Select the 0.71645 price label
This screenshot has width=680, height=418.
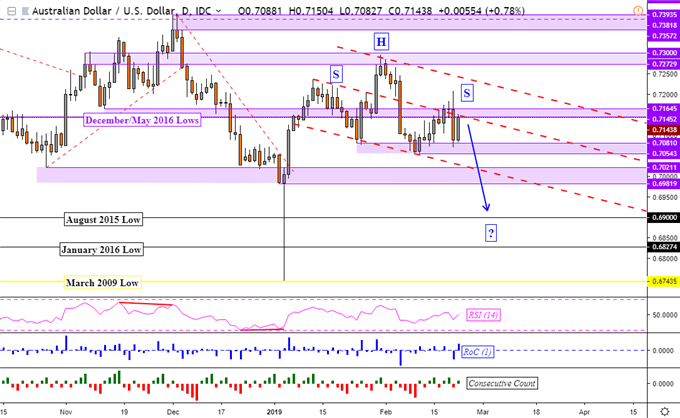[x=663, y=108]
